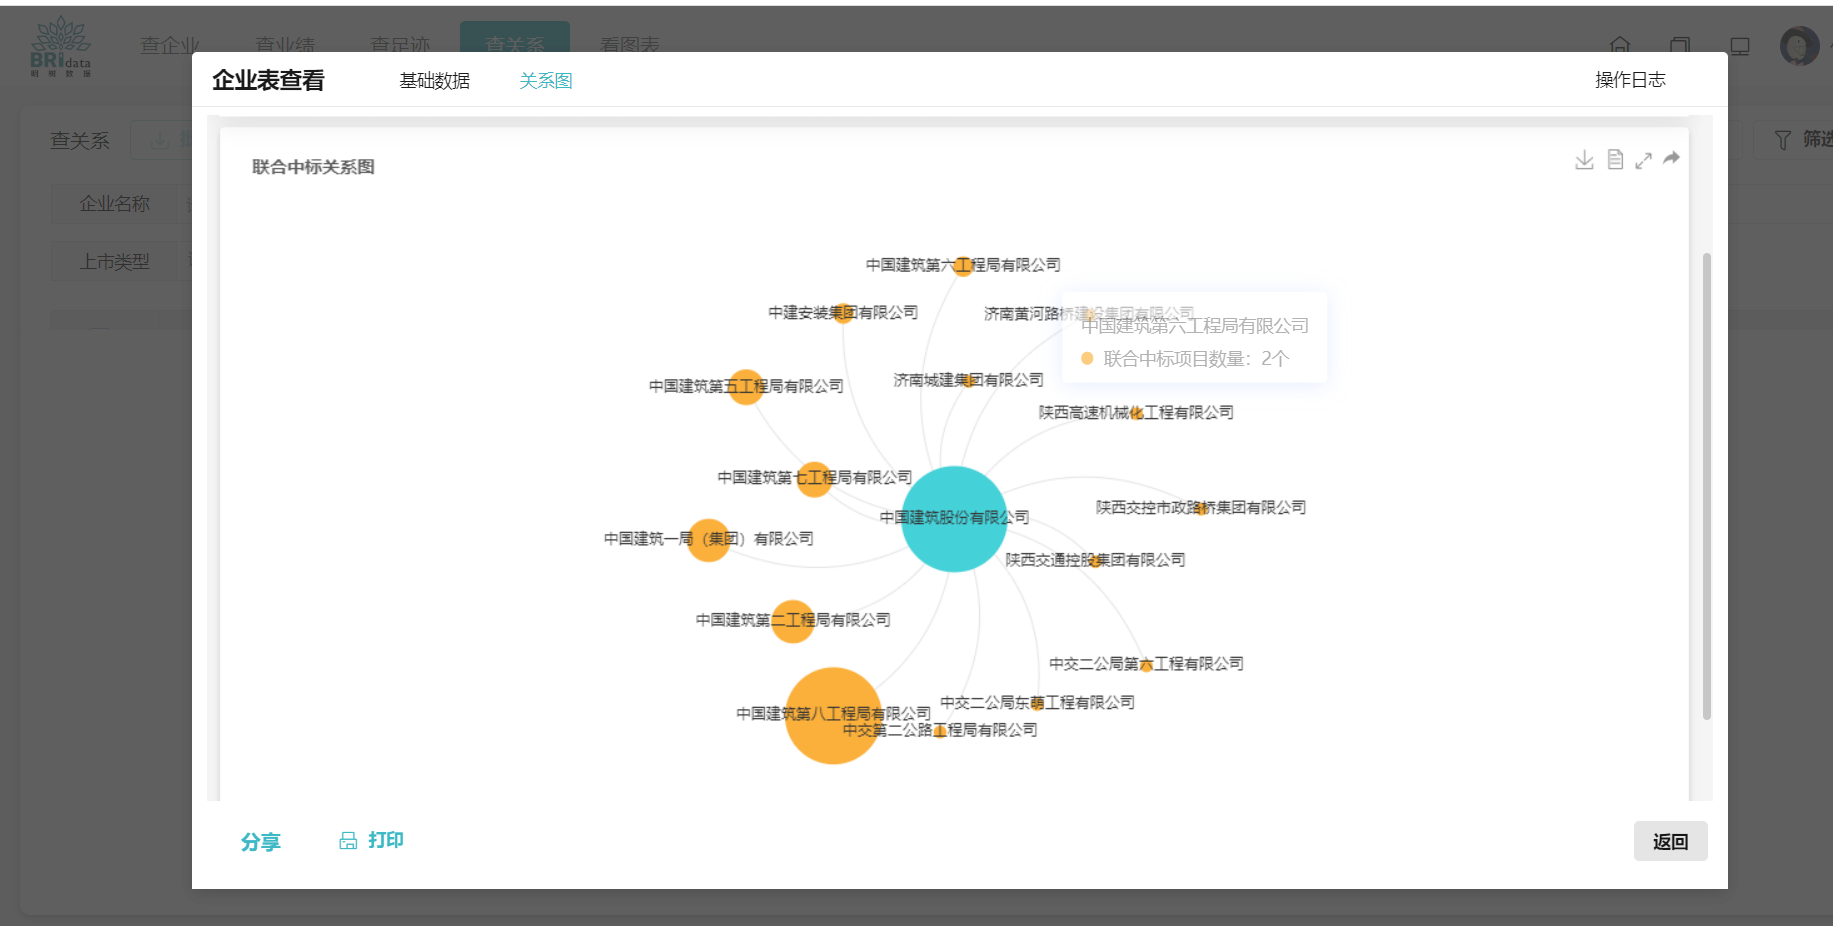
Task: Click 企业名称 filter label in background
Action: 115,204
